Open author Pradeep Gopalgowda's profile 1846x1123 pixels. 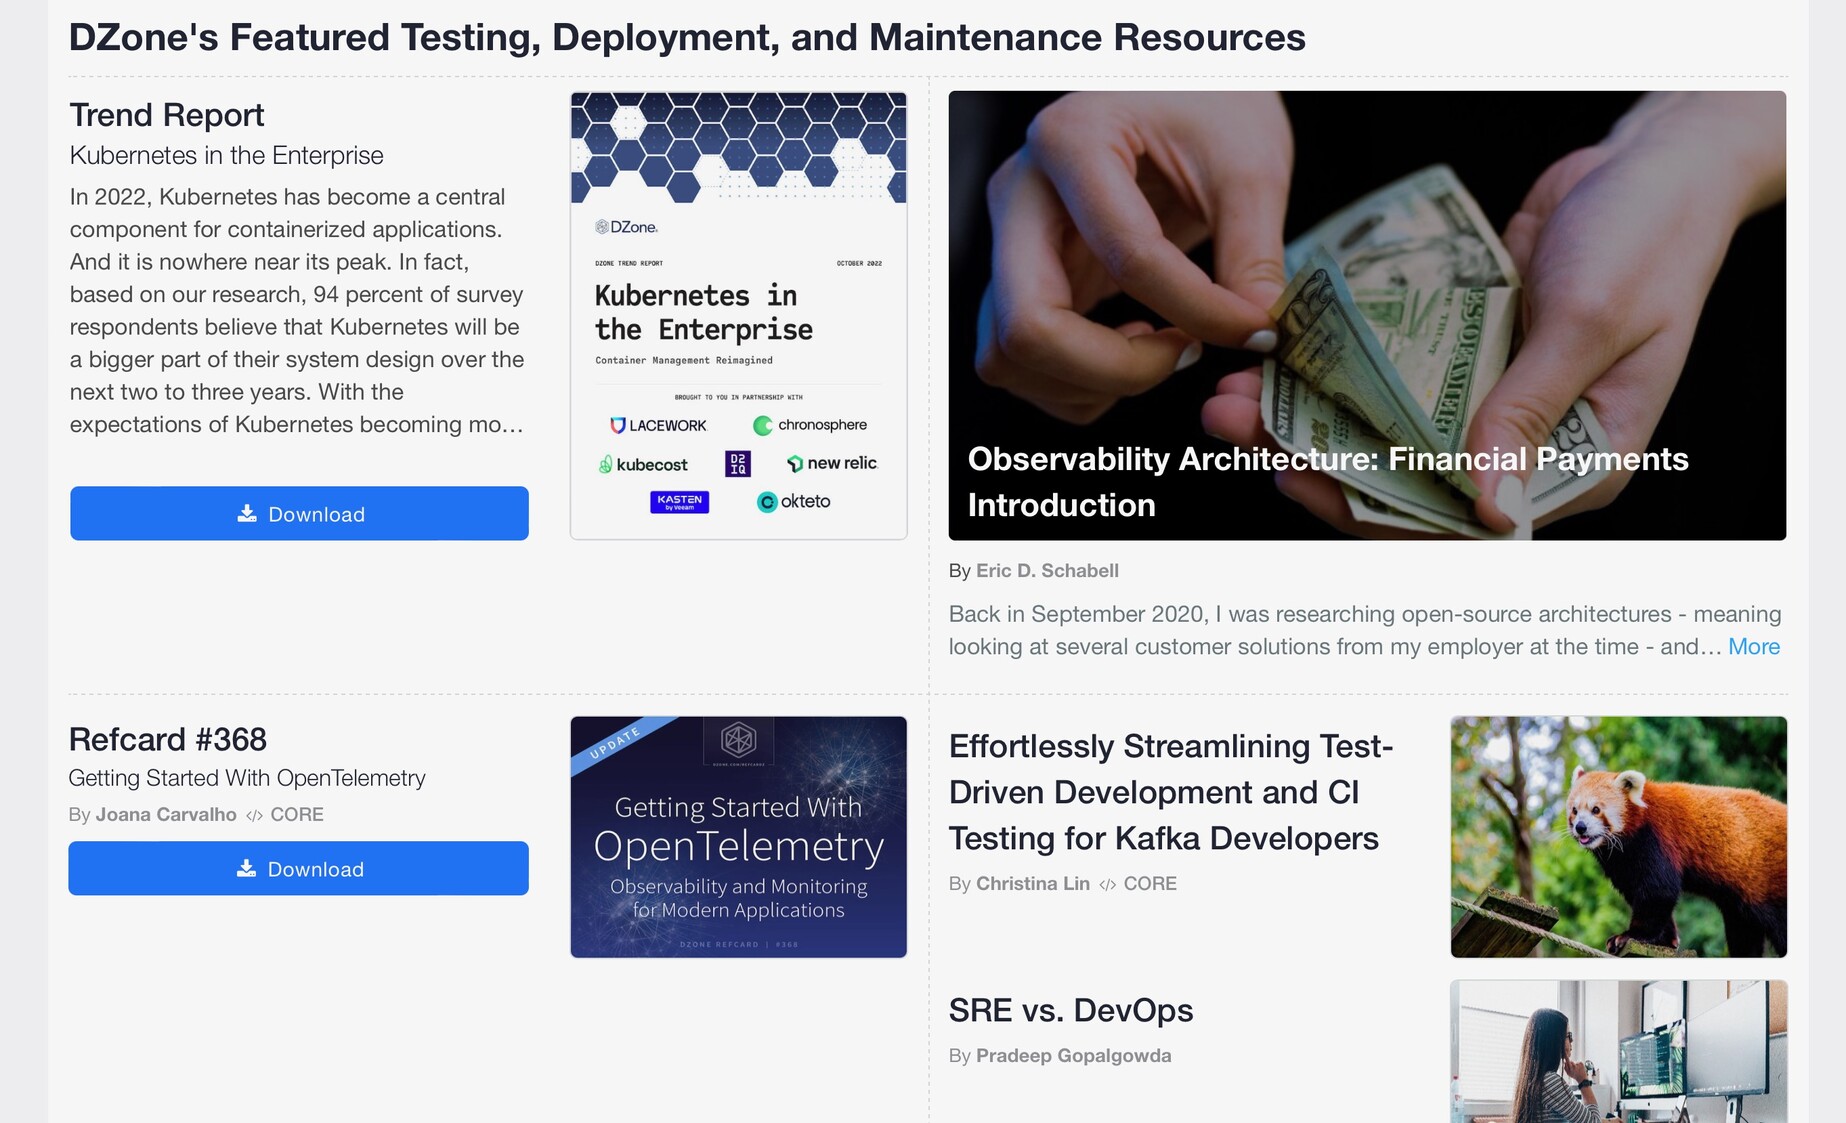coord(1073,1056)
